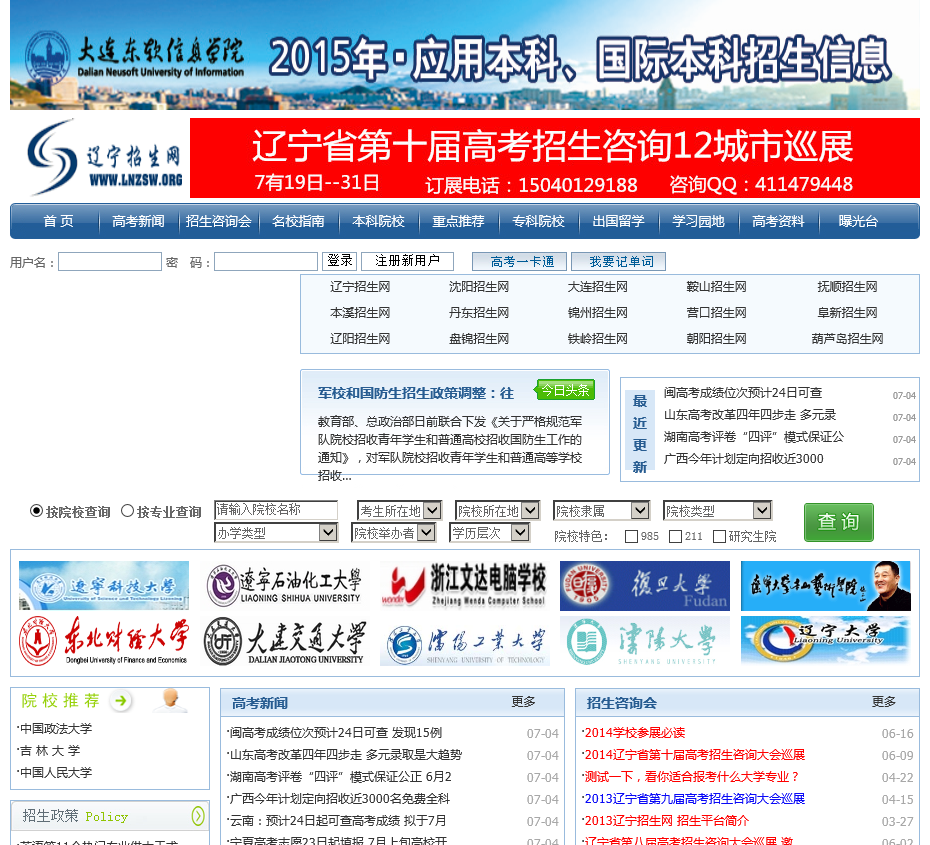Image resolution: width=930 pixels, height=845 pixels.
Task: Click the 辽宁石油化工大学 logo
Action: click(284, 585)
